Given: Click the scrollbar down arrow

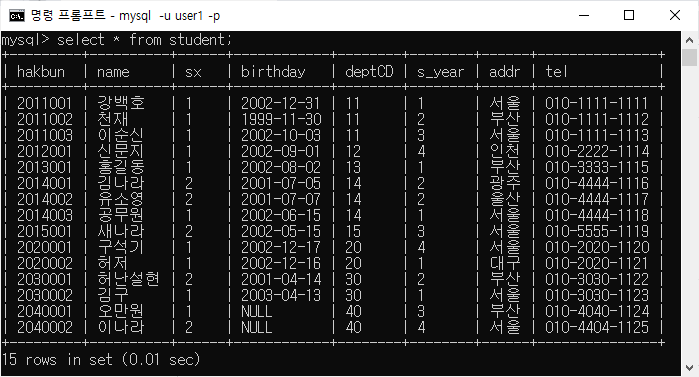Looking at the screenshot, I should (x=690, y=368).
